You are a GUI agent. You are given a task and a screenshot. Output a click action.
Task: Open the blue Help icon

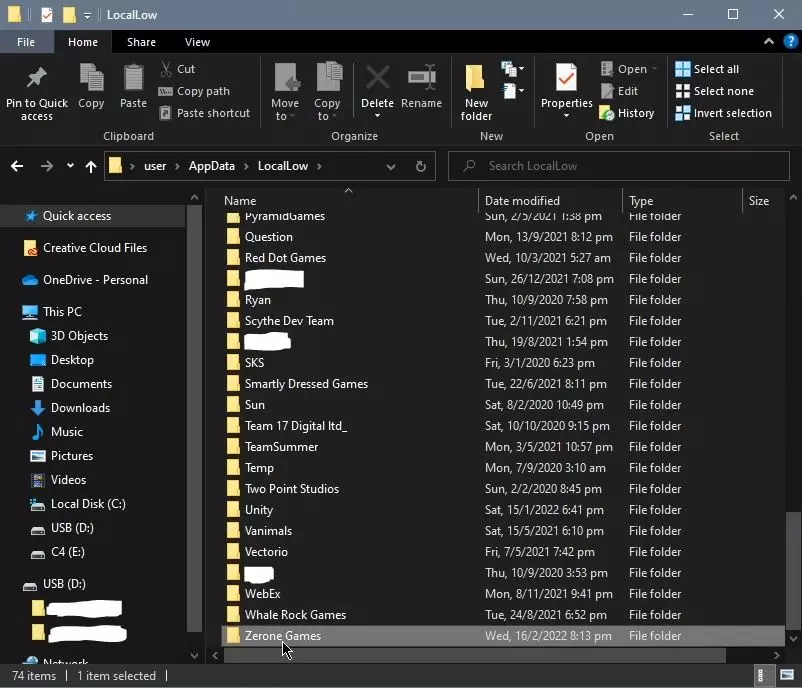791,41
